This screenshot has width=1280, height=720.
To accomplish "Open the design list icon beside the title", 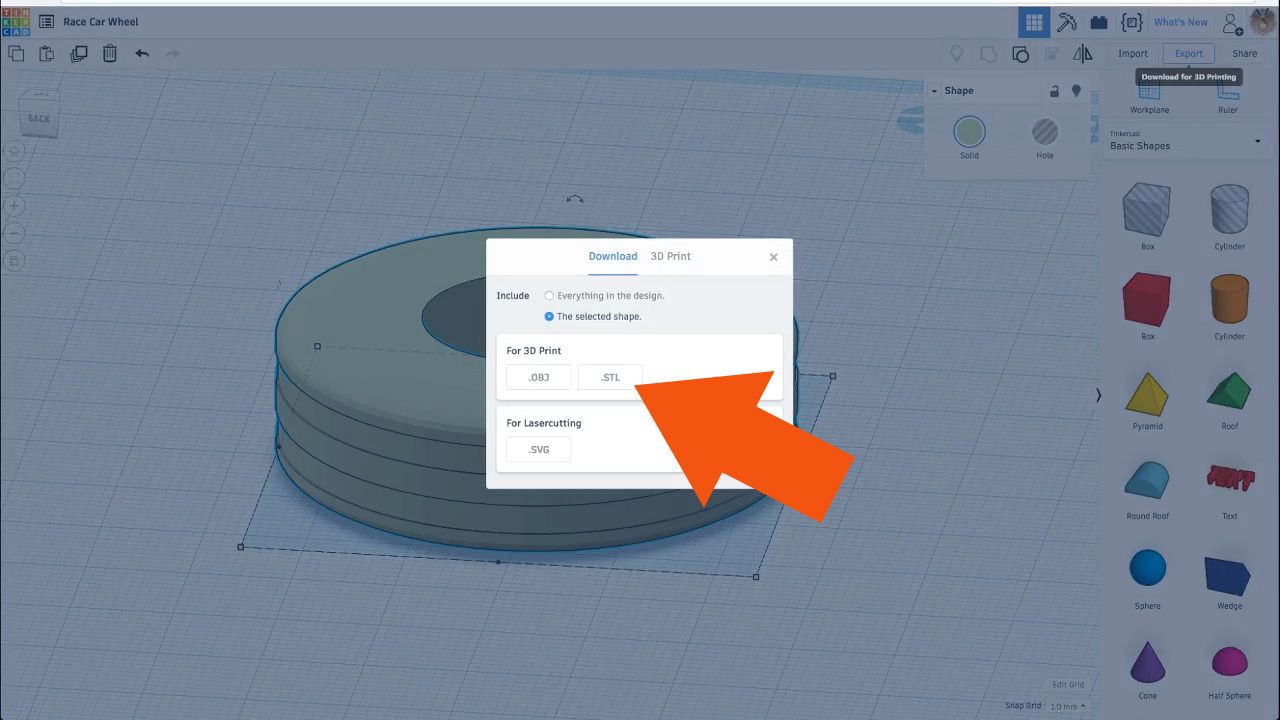I will click(x=46, y=21).
